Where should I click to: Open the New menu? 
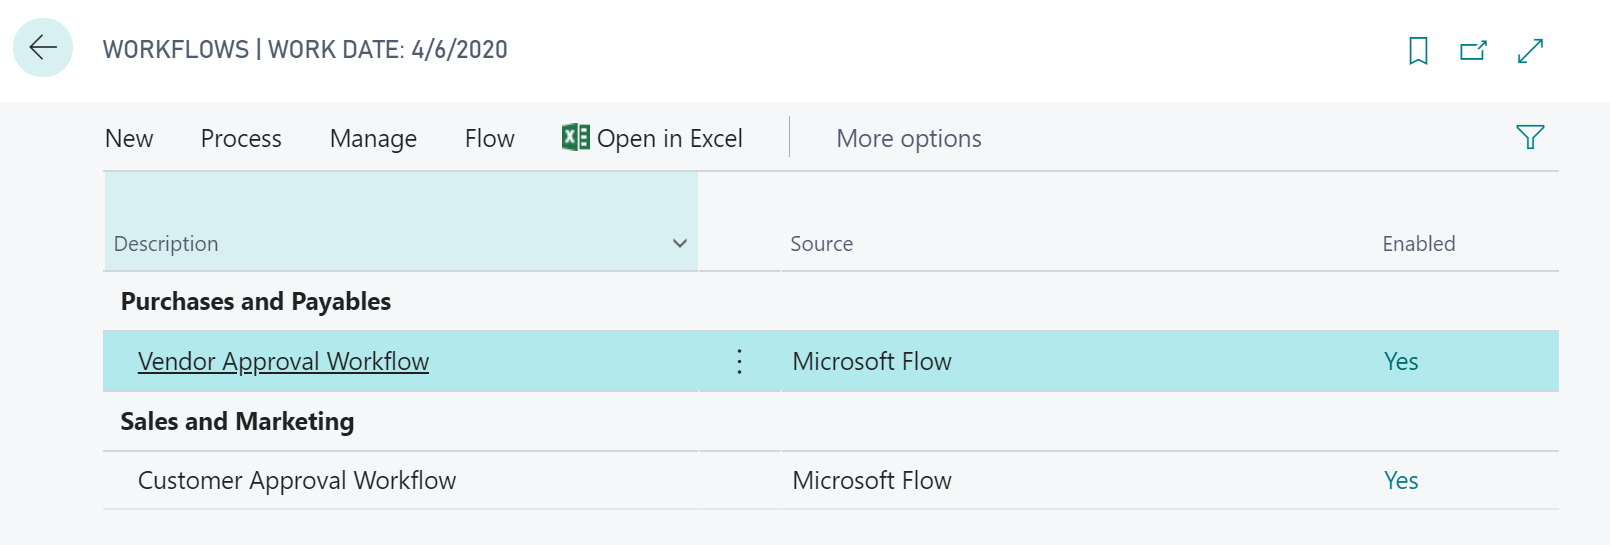click(129, 138)
